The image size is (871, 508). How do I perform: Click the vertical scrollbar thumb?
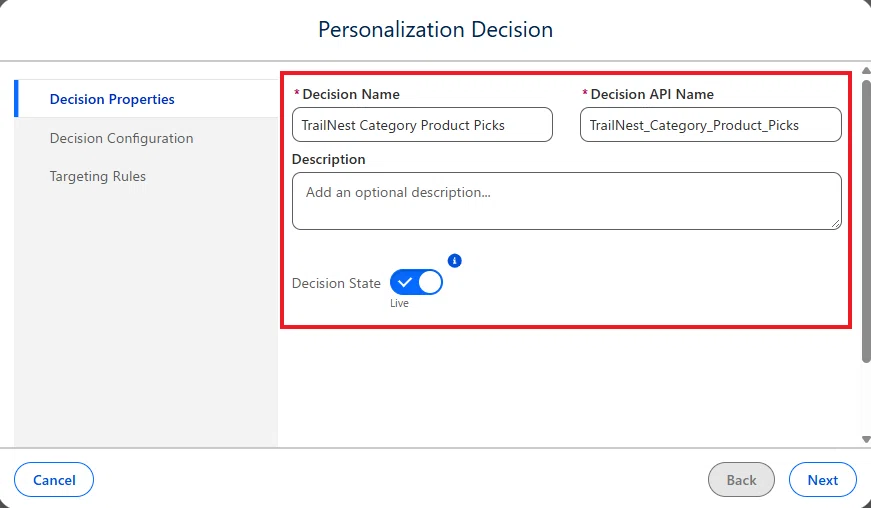coord(866,222)
